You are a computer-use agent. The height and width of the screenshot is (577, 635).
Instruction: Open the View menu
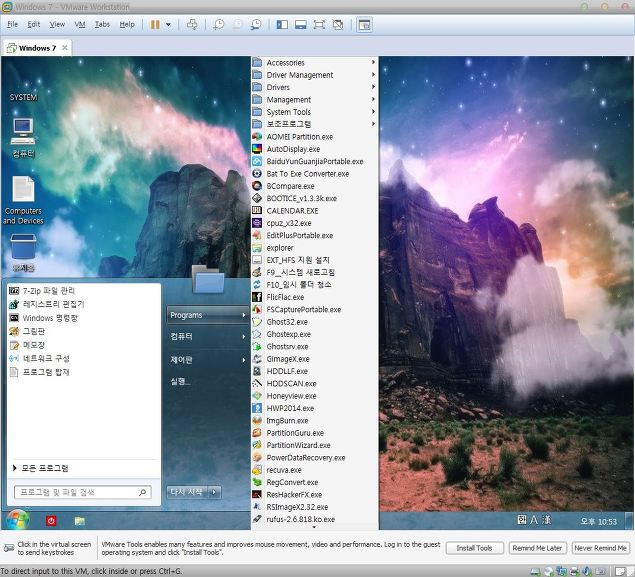point(57,24)
